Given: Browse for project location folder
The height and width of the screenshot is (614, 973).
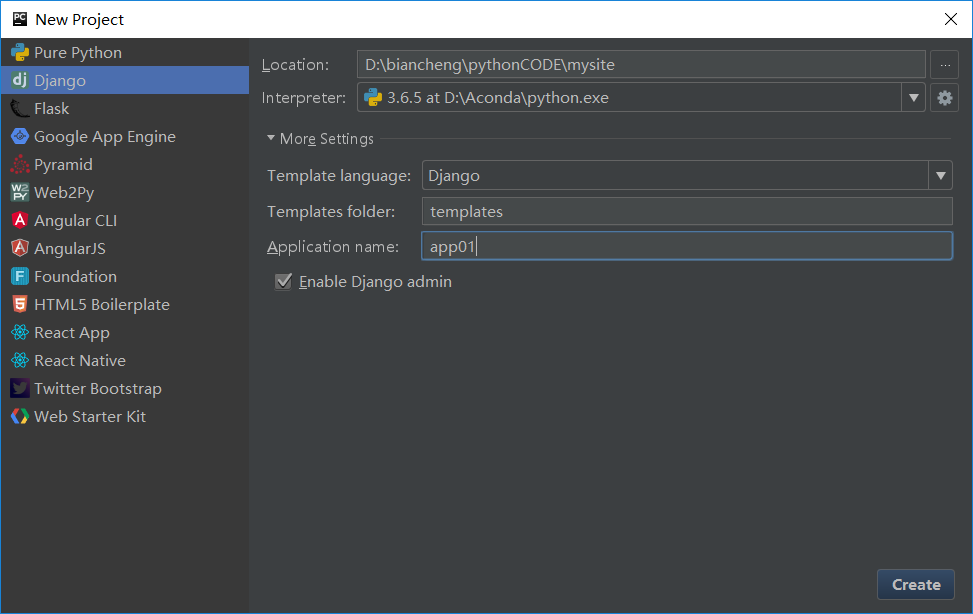Looking at the screenshot, I should point(944,65).
